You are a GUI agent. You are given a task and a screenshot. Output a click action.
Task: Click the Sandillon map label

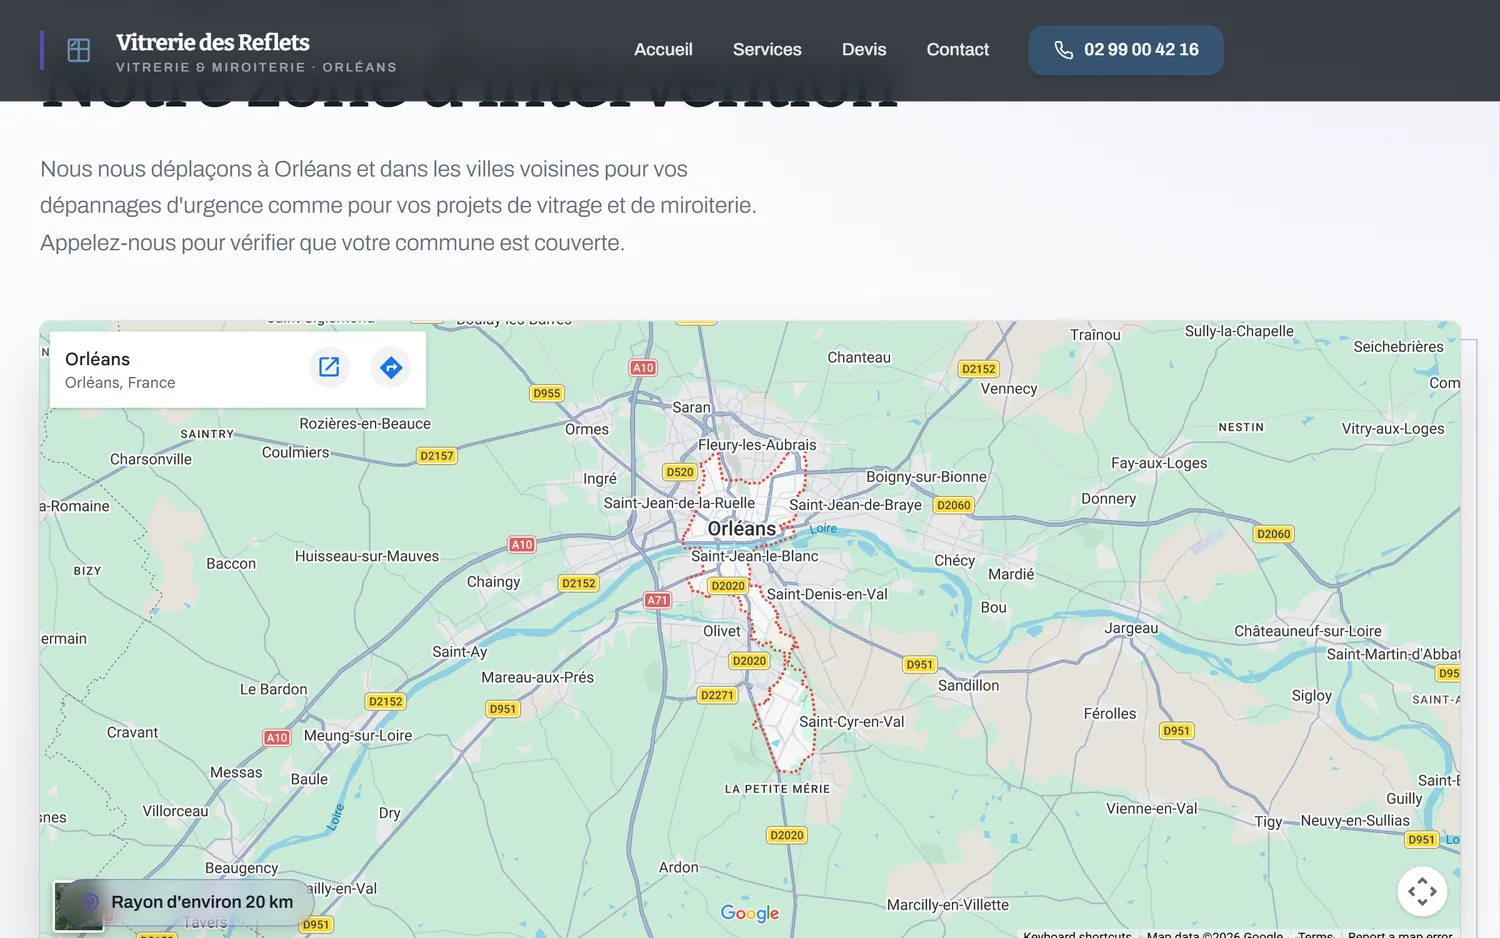click(968, 685)
